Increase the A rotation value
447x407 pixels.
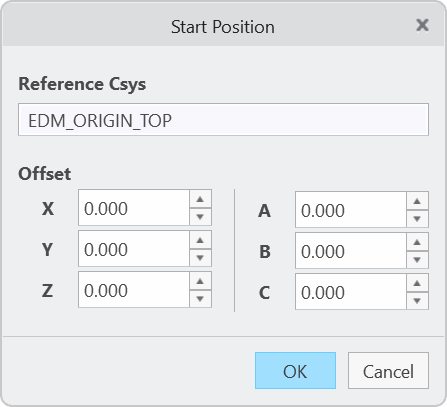(x=417, y=201)
